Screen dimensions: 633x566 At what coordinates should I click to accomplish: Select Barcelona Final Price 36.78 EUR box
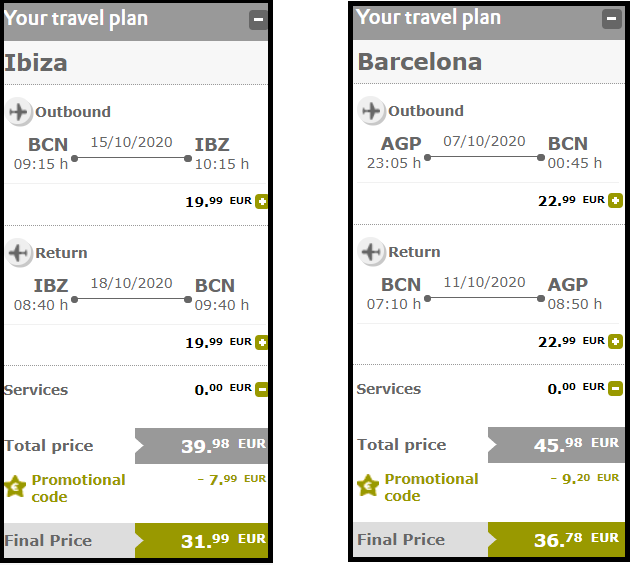[x=556, y=539]
